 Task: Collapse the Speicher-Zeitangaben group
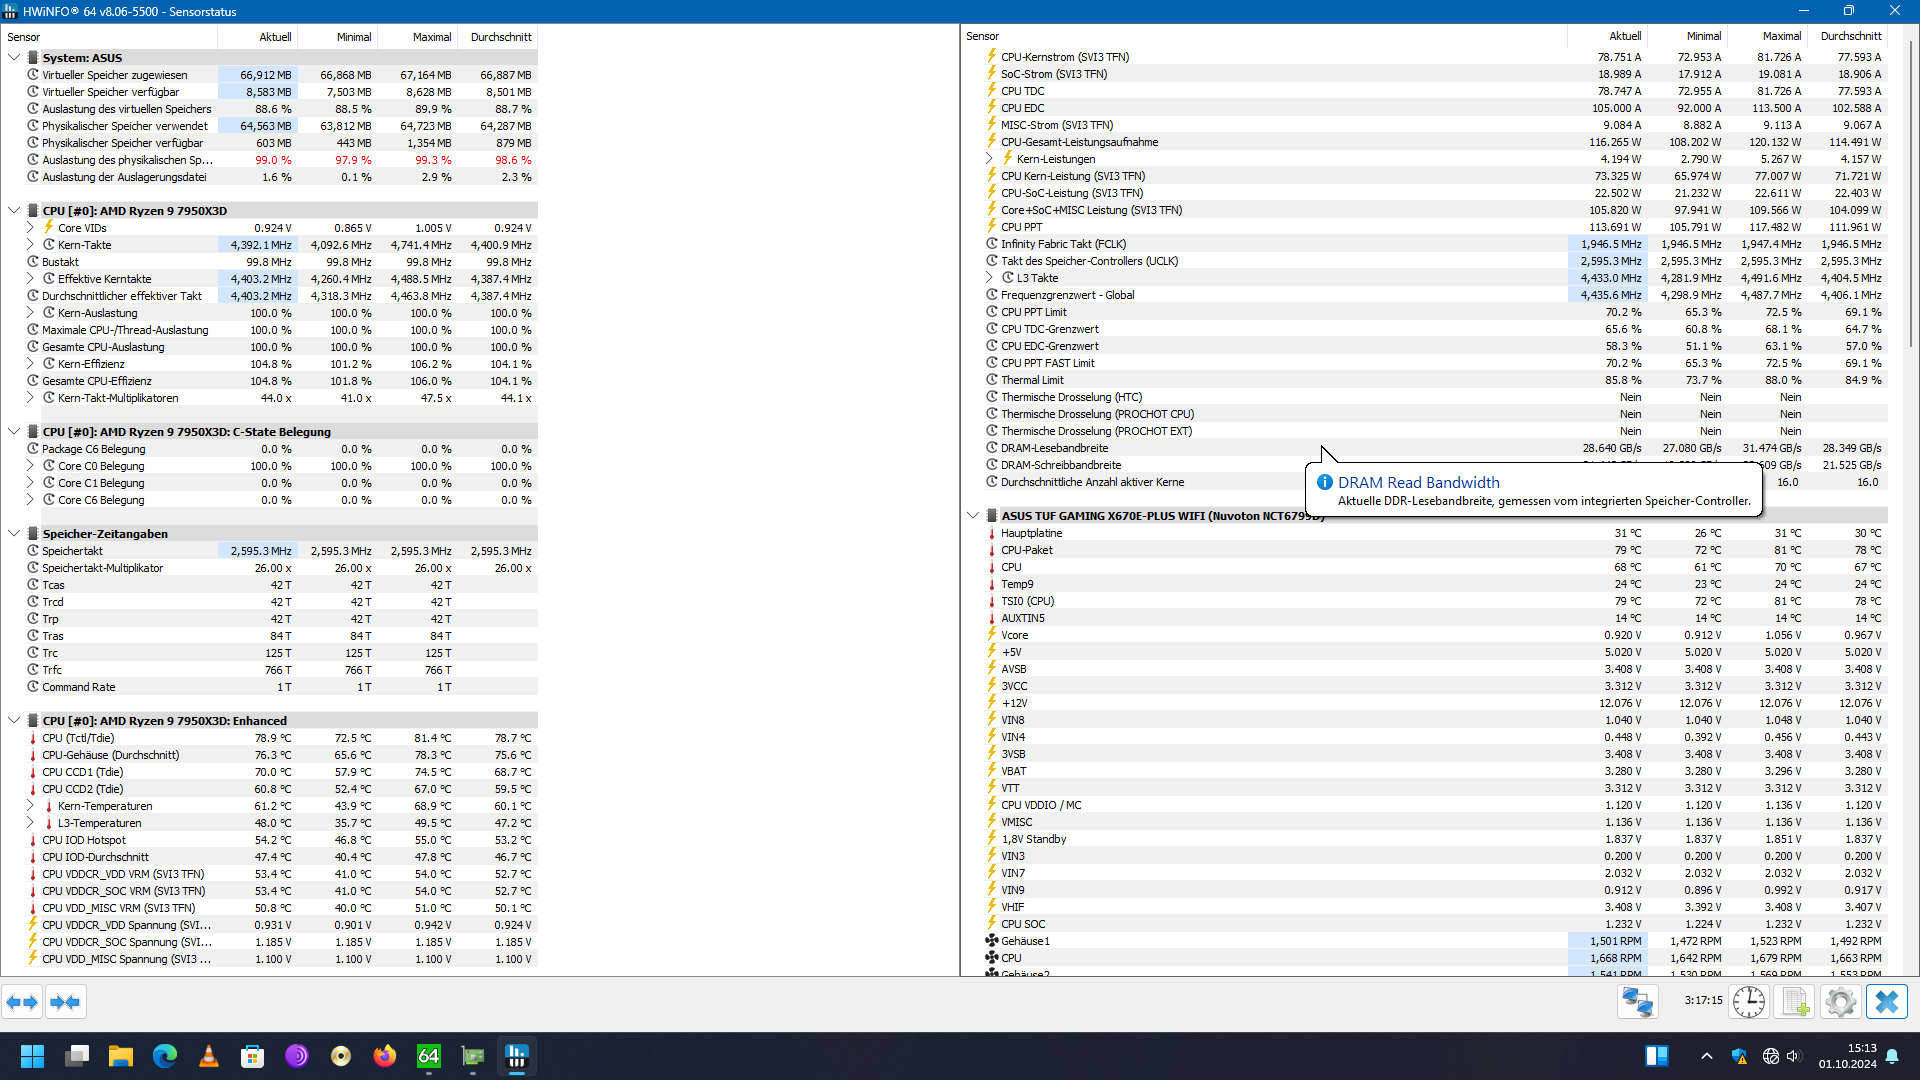(14, 534)
